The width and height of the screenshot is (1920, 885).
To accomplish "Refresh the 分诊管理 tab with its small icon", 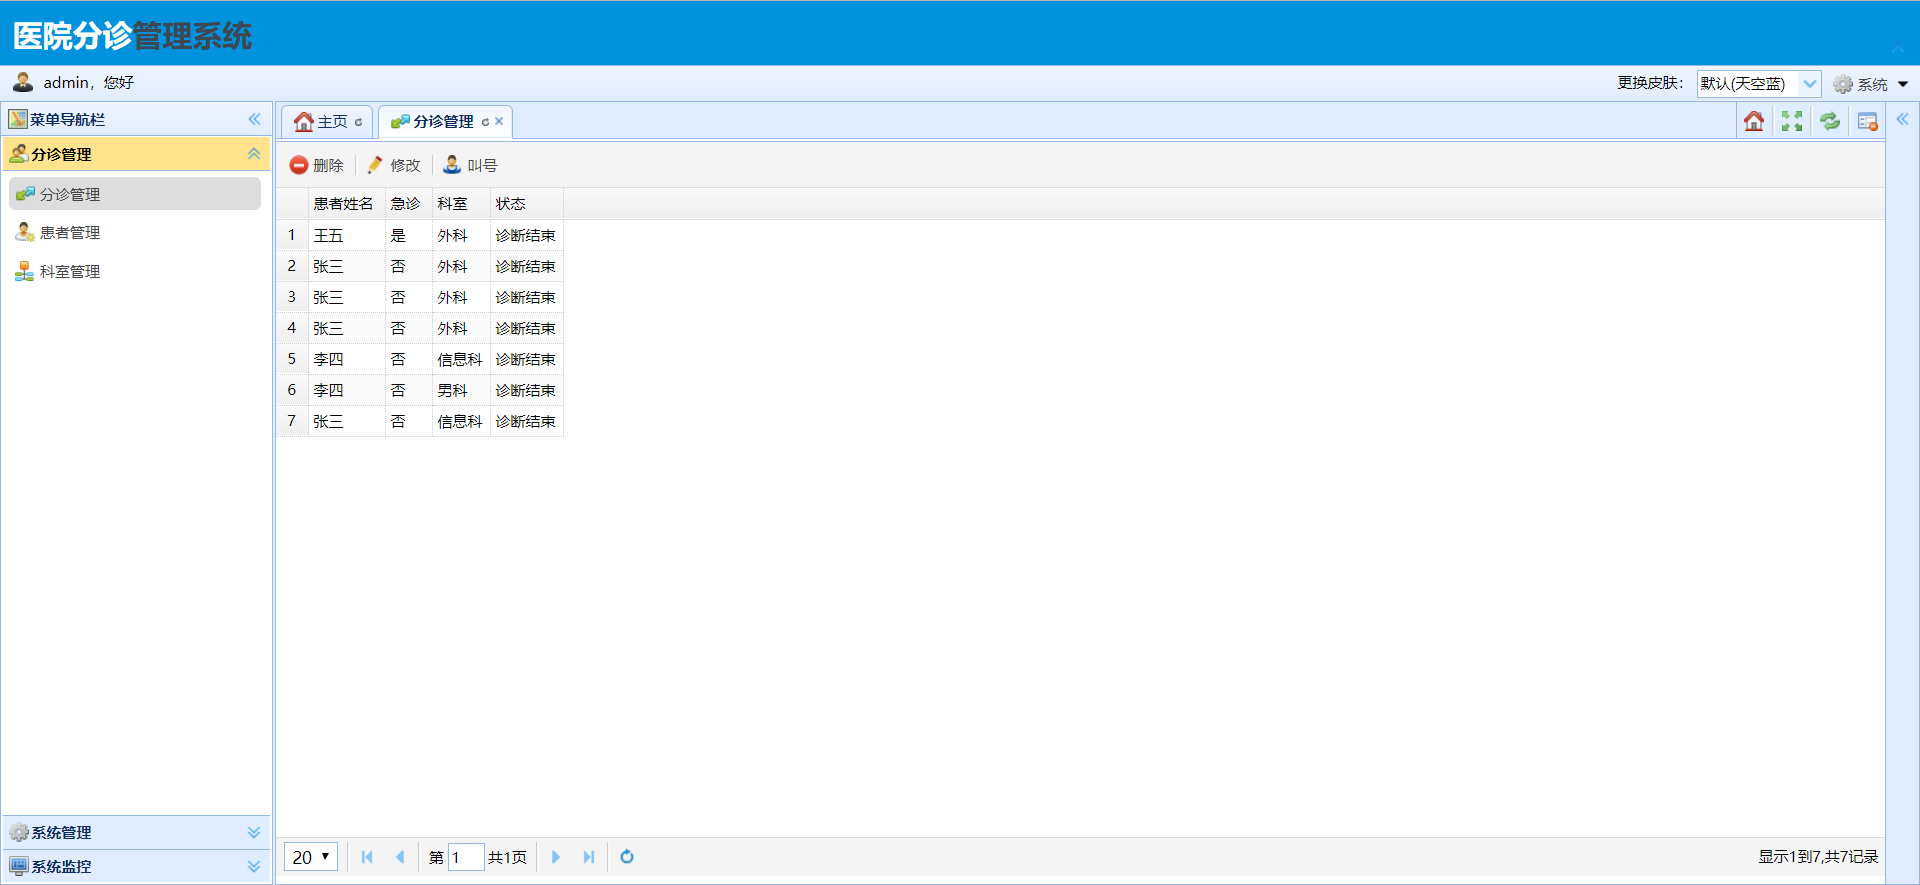I will 486,122.
